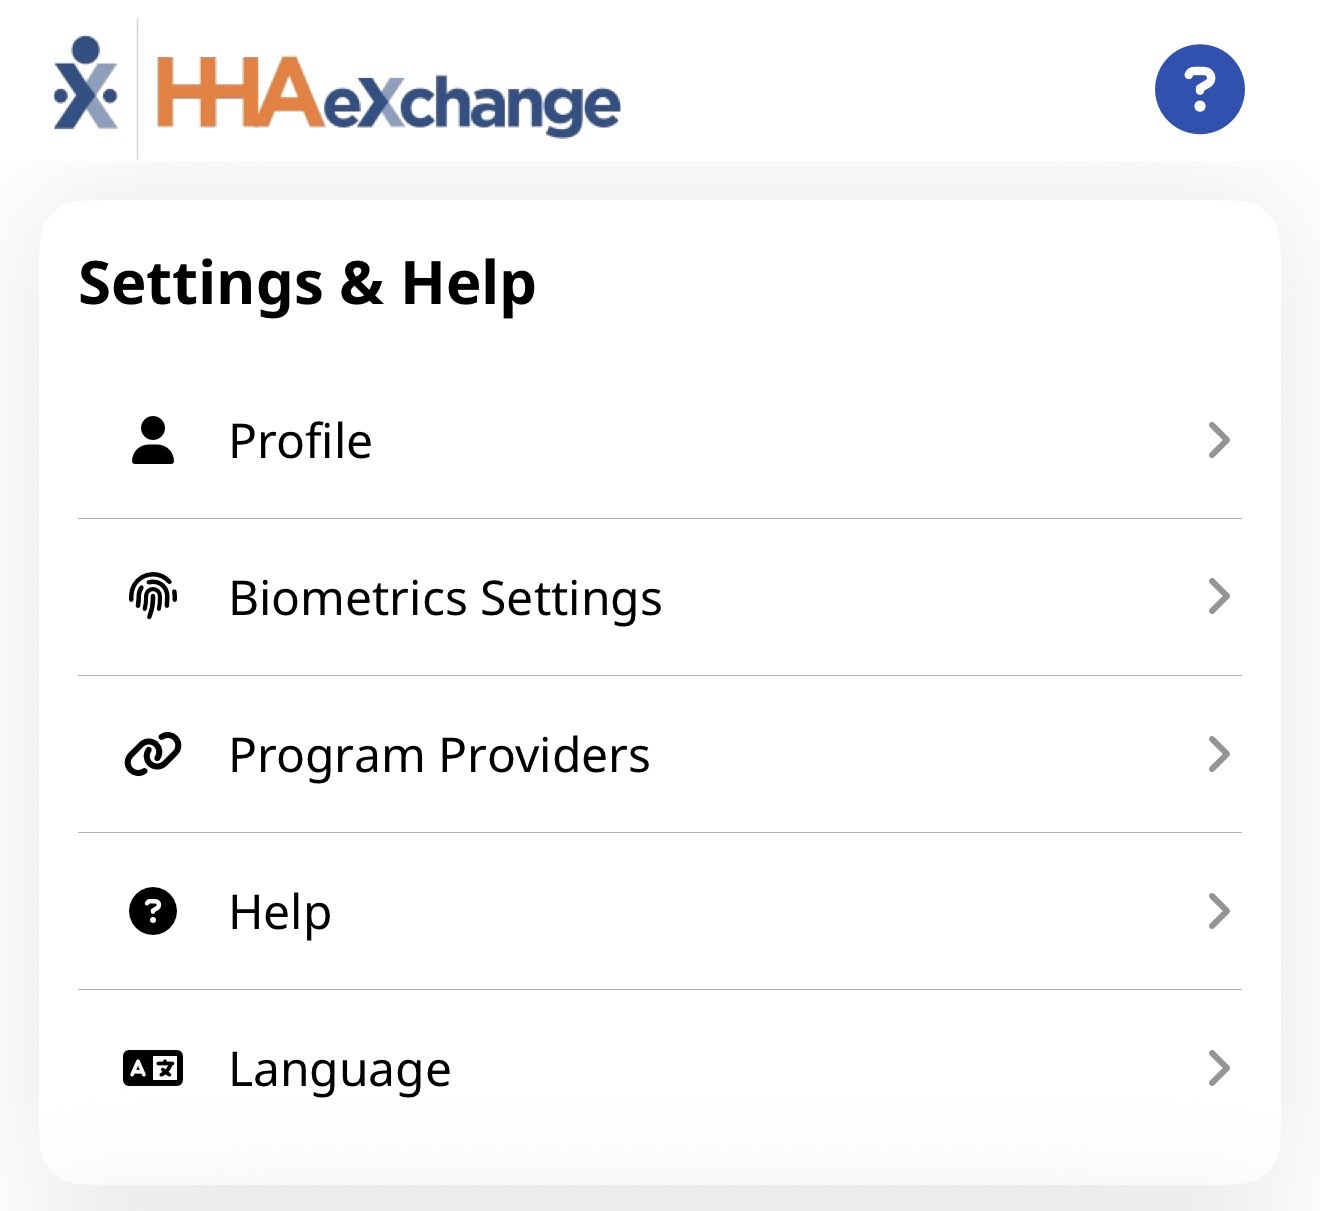Screen dimensions: 1320x1211
Task: Expand the Biometrics Settings chevron
Action: 1218,597
